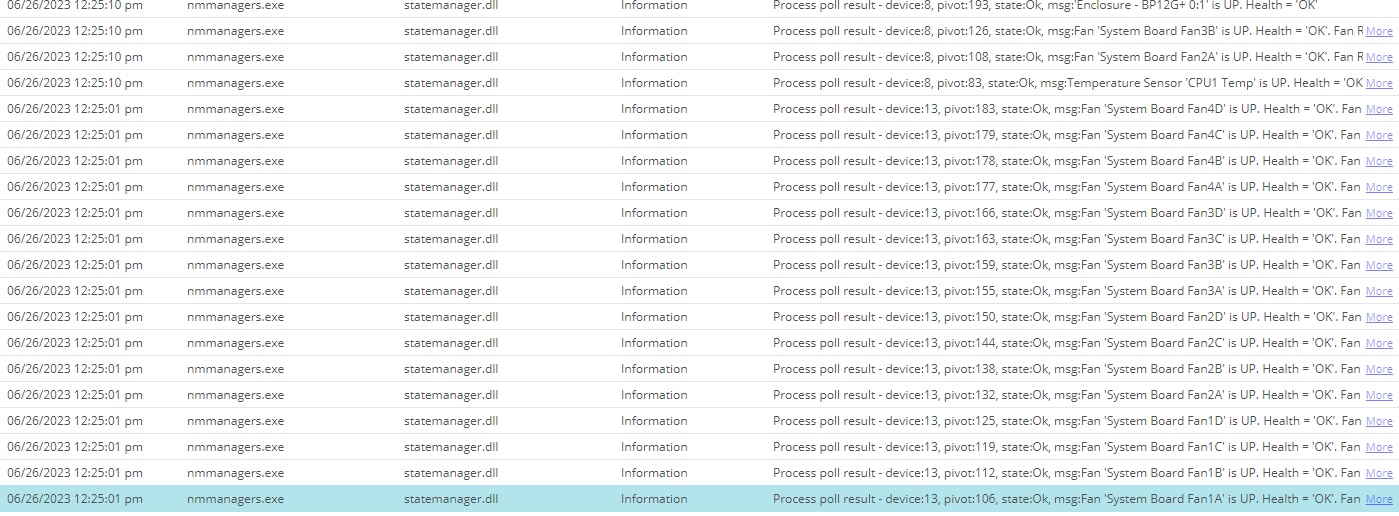The height and width of the screenshot is (516, 1399).
Task: Select the Fan4C poll result message
Action: [1068, 135]
